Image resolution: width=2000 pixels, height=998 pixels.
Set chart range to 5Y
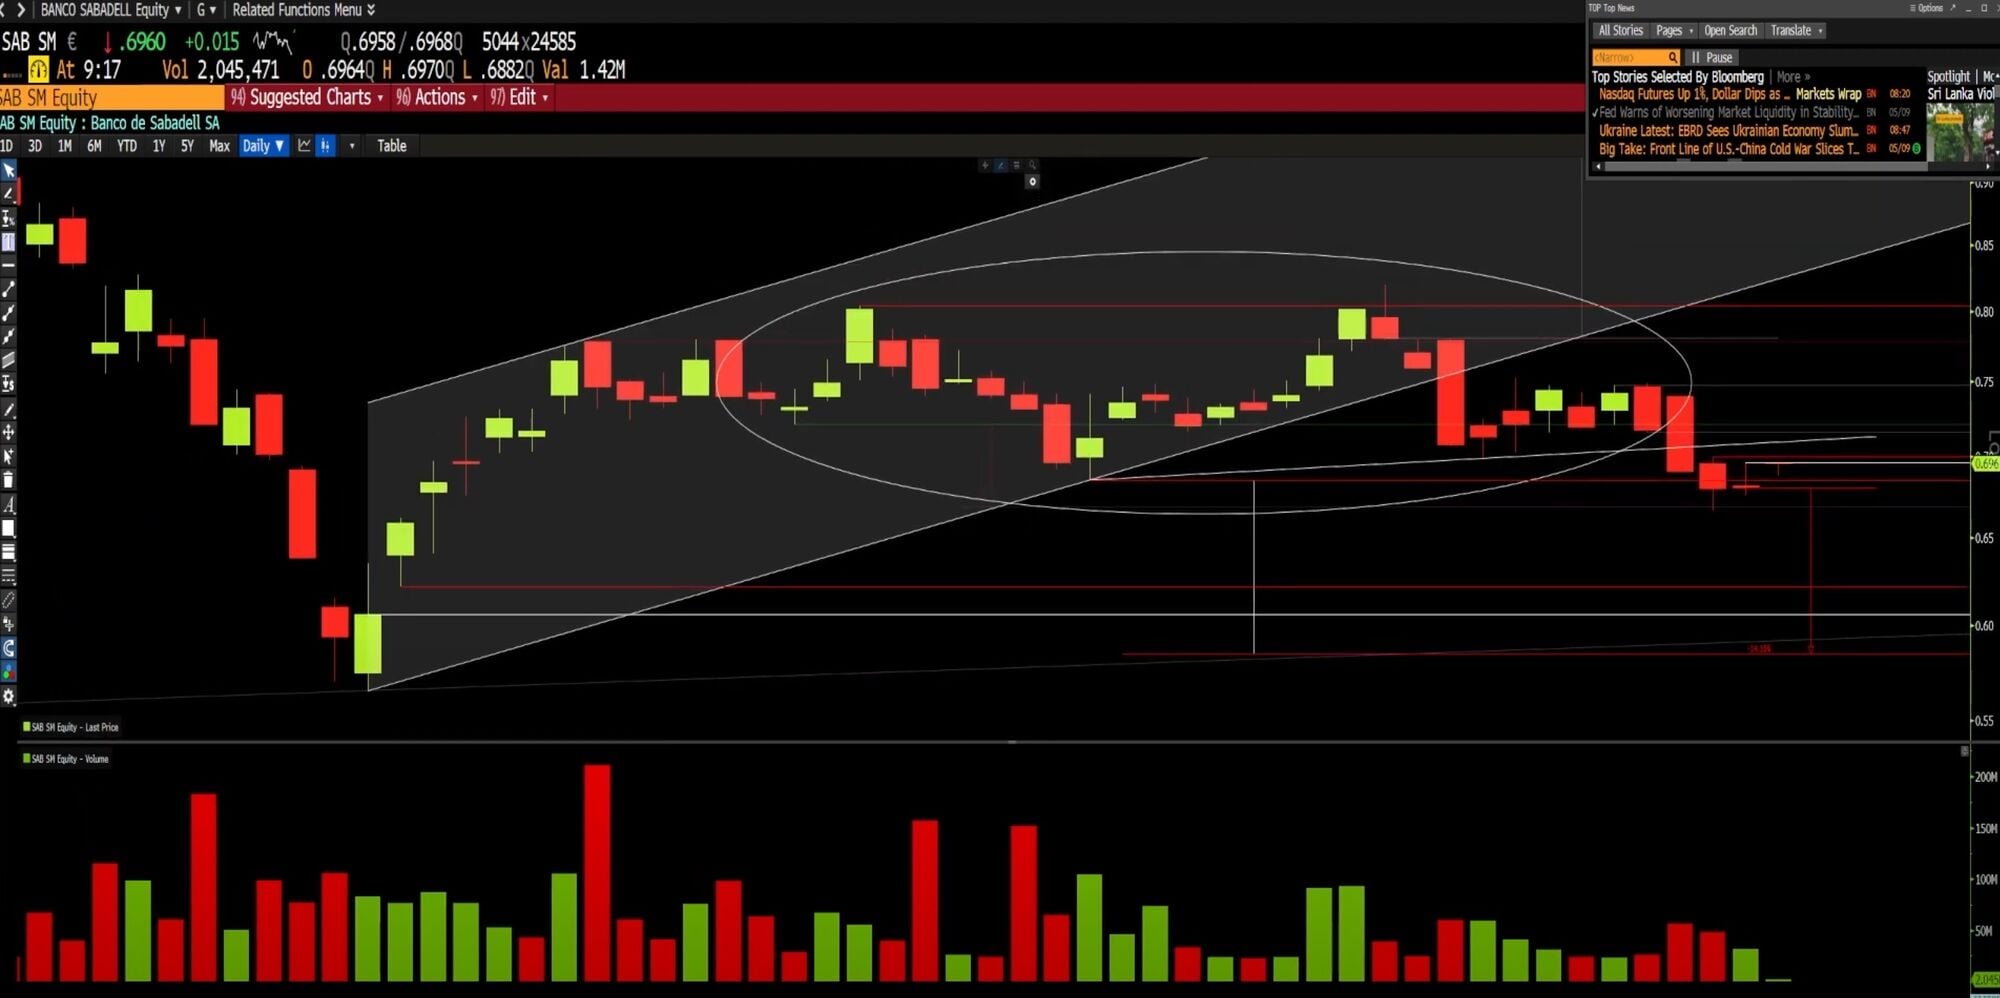[187, 146]
